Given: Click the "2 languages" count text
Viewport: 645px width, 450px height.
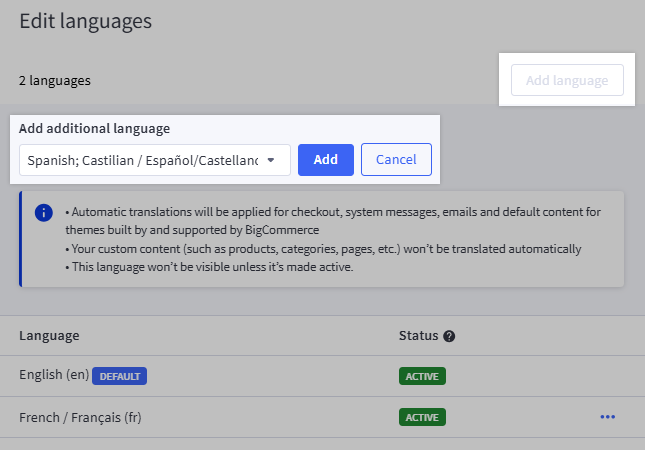Looking at the screenshot, I should tap(55, 81).
